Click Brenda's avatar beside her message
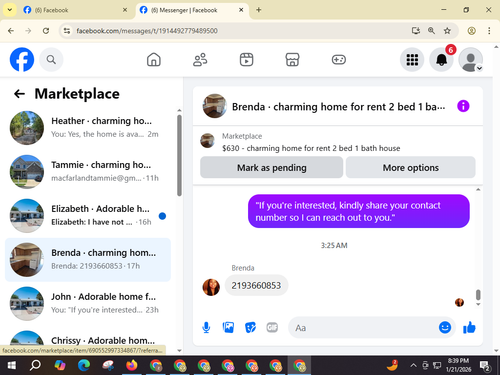500x375 pixels. 211,287
